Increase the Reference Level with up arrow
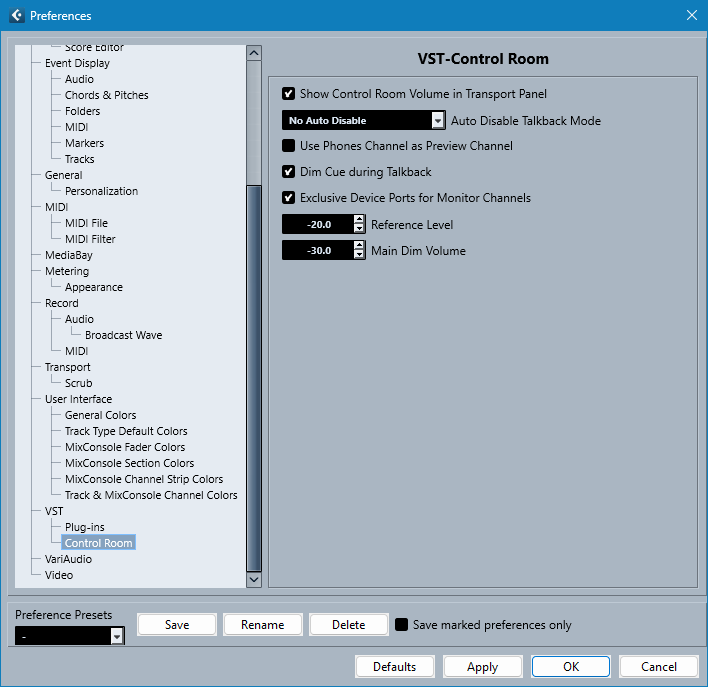 pos(360,220)
